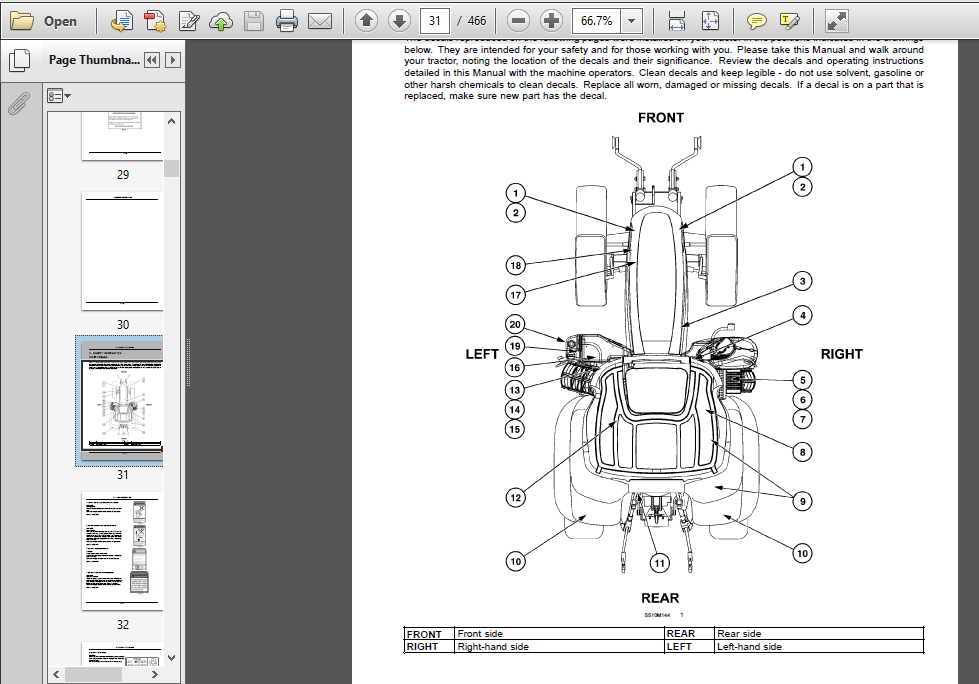This screenshot has width=979, height=684.
Task: Select page 30 thumbnail
Action: (122, 251)
